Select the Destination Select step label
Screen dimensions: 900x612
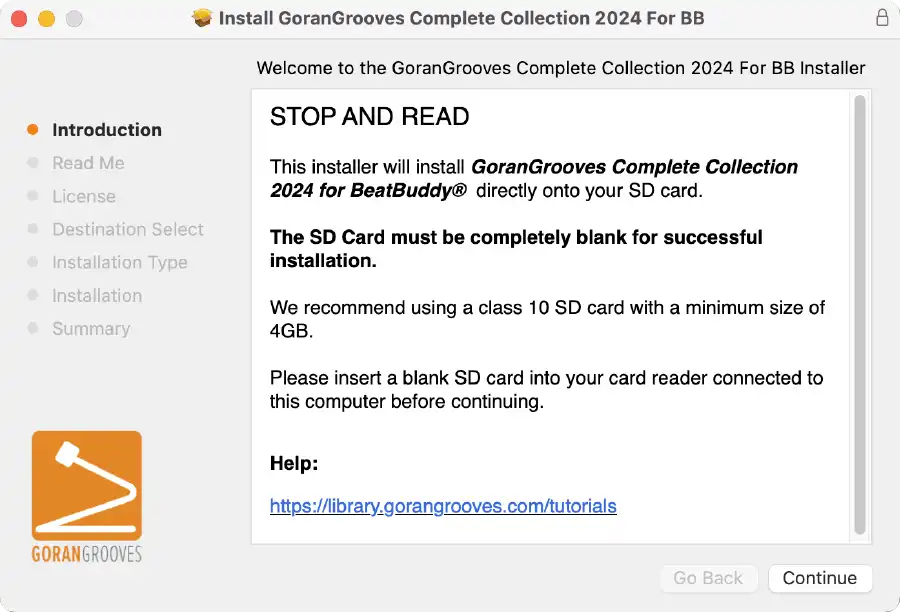pos(128,229)
